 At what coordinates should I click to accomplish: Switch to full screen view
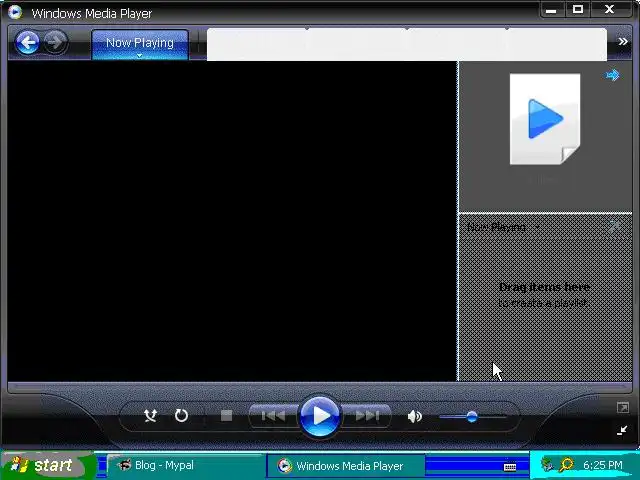click(x=622, y=407)
